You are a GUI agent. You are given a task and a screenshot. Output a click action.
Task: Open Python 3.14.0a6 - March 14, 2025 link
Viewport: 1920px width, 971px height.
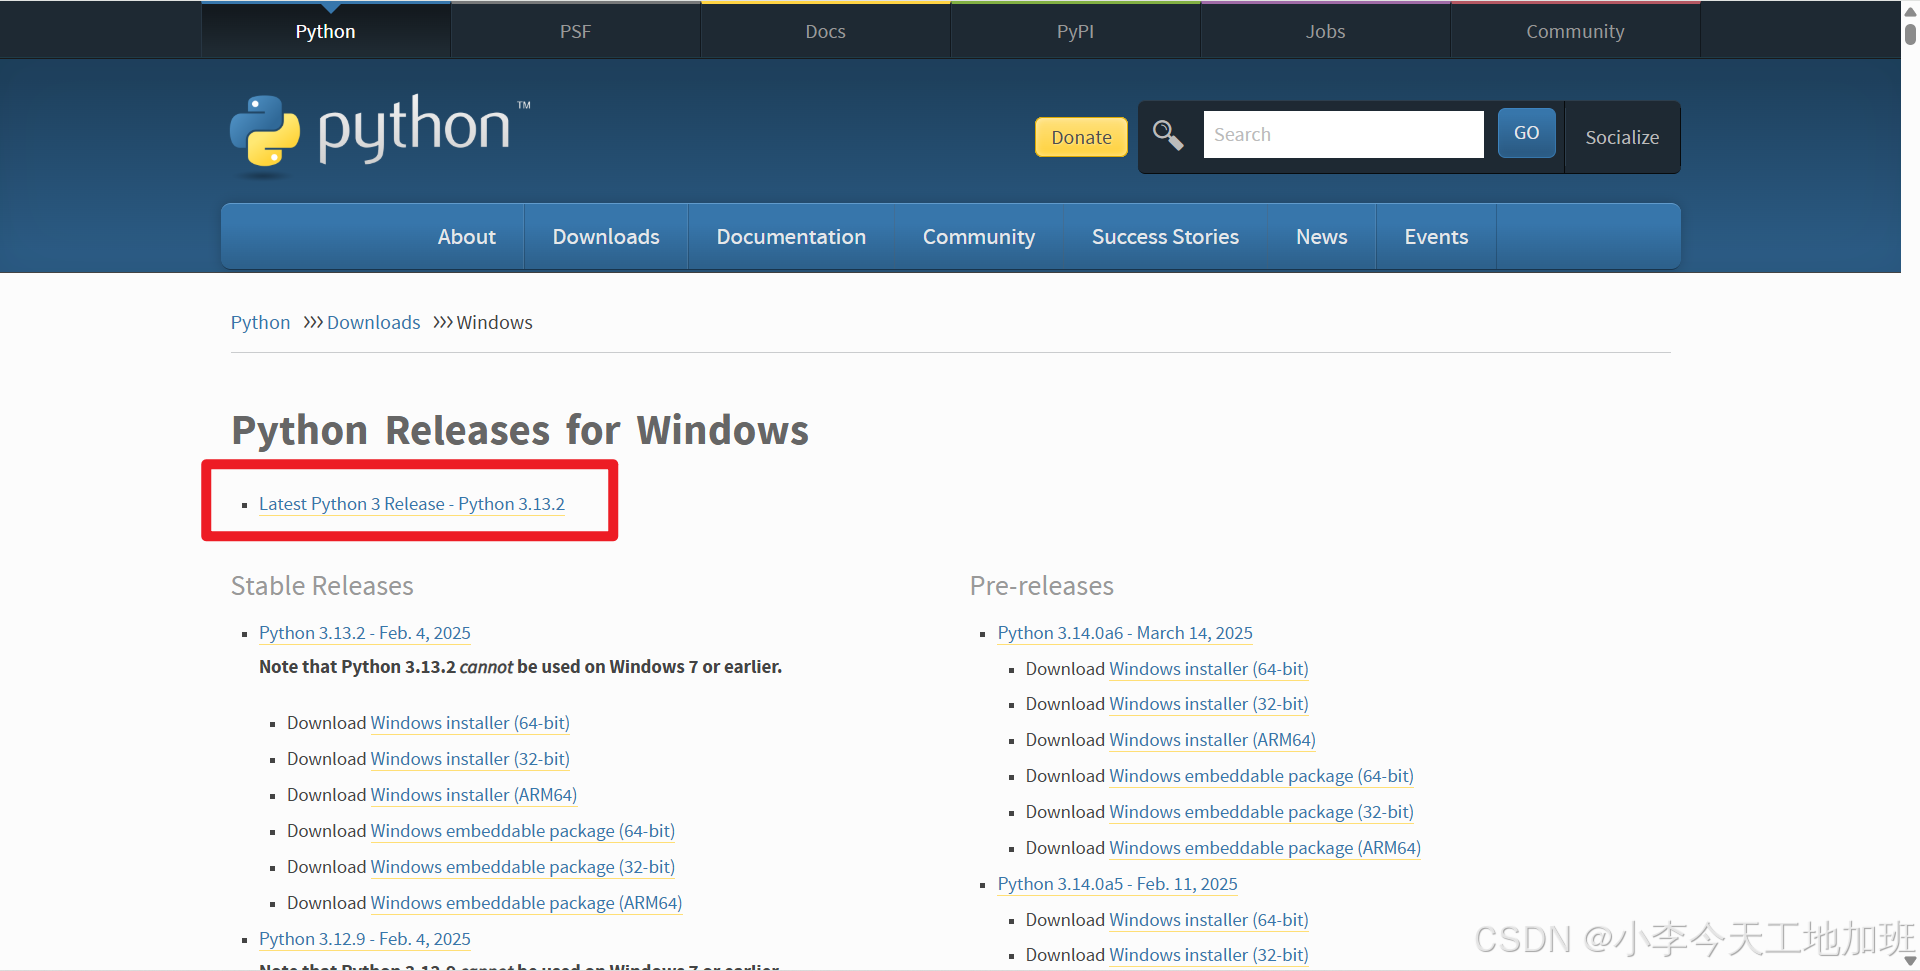tap(1125, 633)
